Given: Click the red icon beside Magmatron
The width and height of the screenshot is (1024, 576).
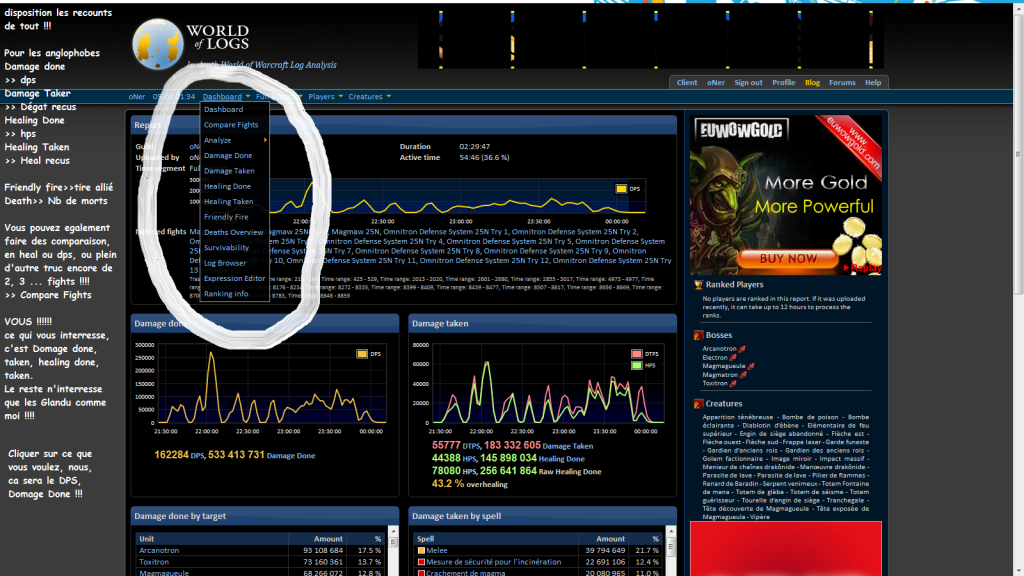Looking at the screenshot, I should [x=743, y=375].
